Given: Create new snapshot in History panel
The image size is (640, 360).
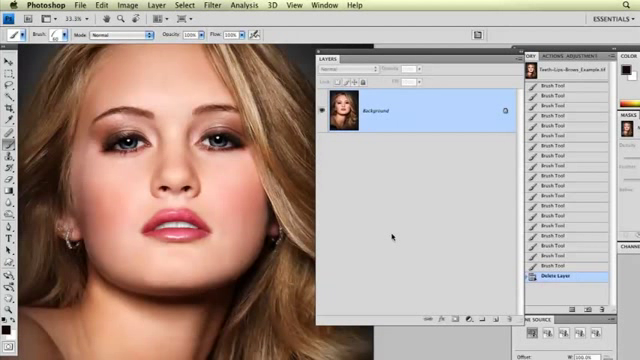Looking at the screenshot, I should click(x=588, y=309).
